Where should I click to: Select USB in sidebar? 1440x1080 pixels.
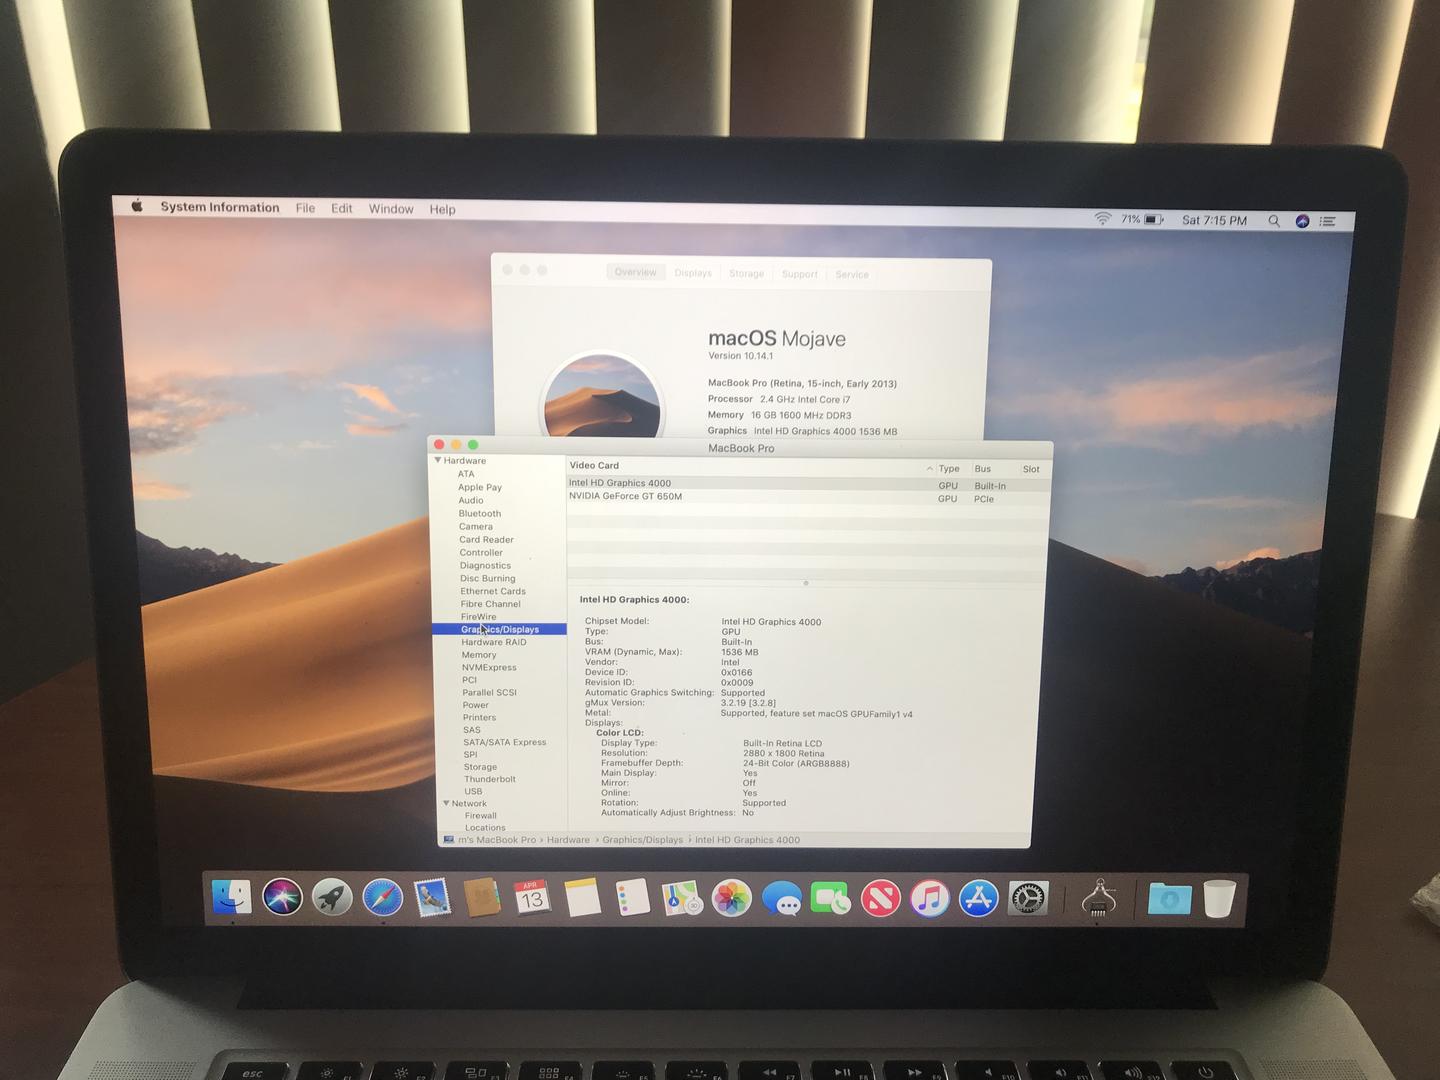point(473,791)
